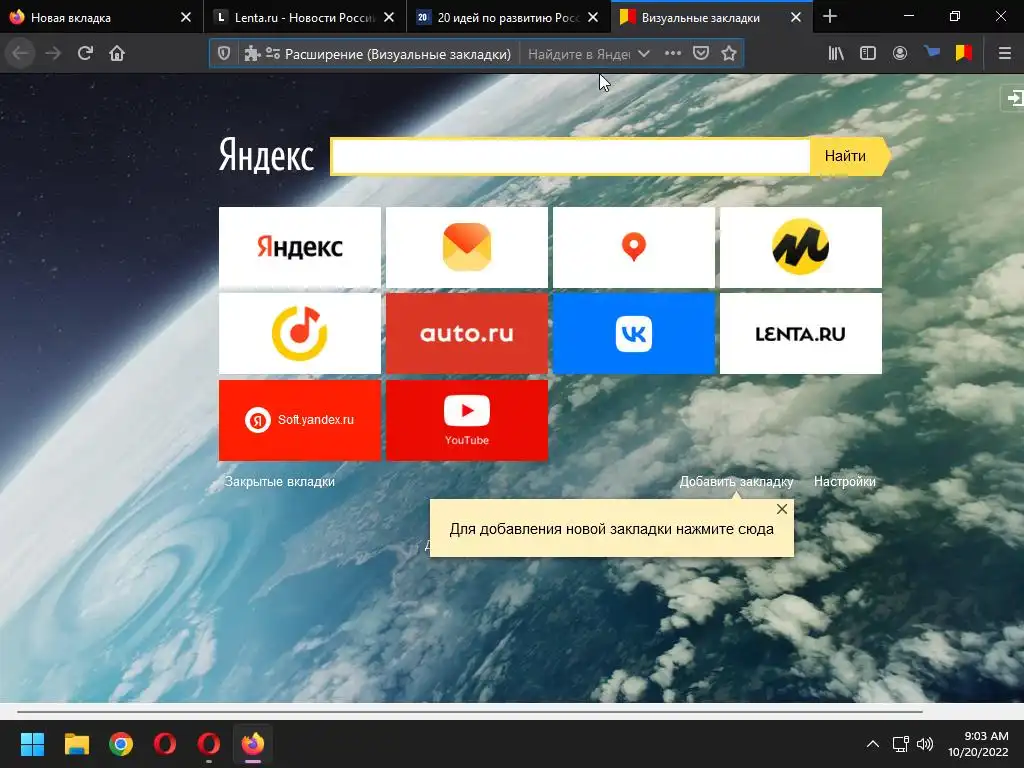This screenshot has height=768, width=1024.
Task: Bookmark this page with the star
Action: [x=729, y=54]
